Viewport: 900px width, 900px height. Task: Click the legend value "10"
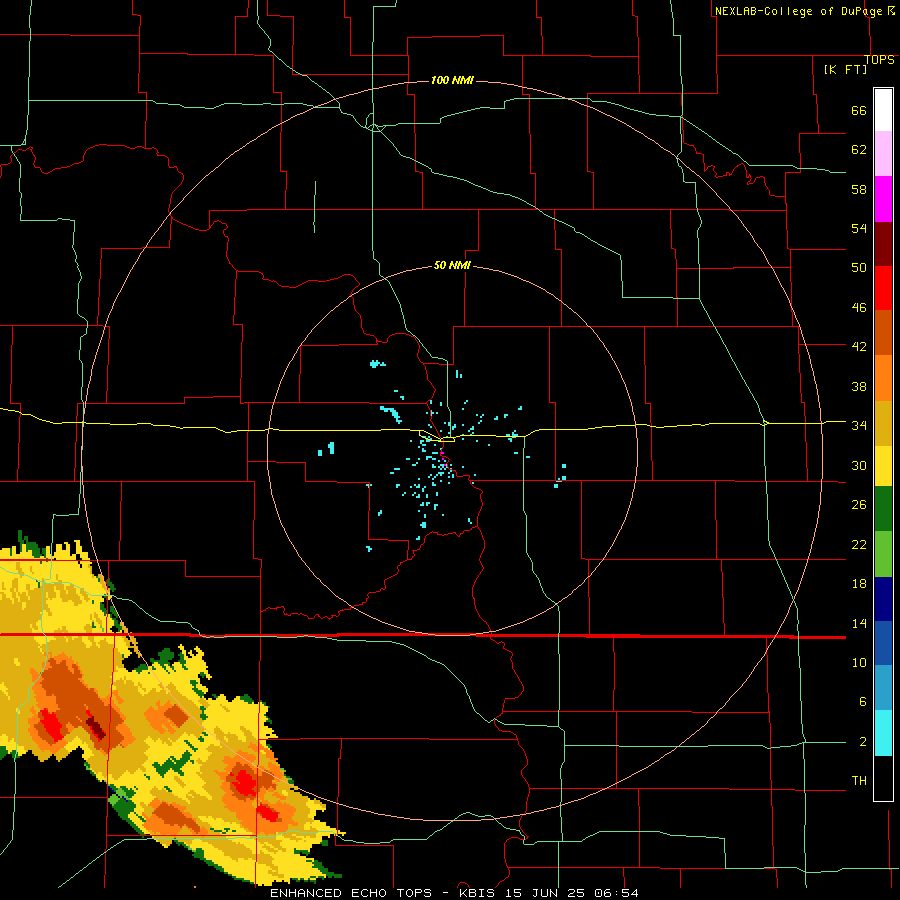point(859,662)
